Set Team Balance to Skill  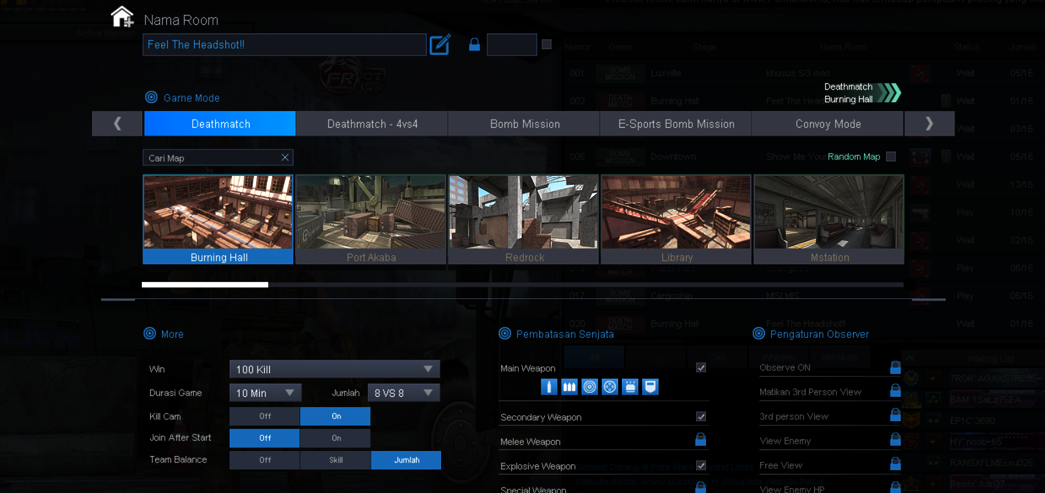click(335, 460)
